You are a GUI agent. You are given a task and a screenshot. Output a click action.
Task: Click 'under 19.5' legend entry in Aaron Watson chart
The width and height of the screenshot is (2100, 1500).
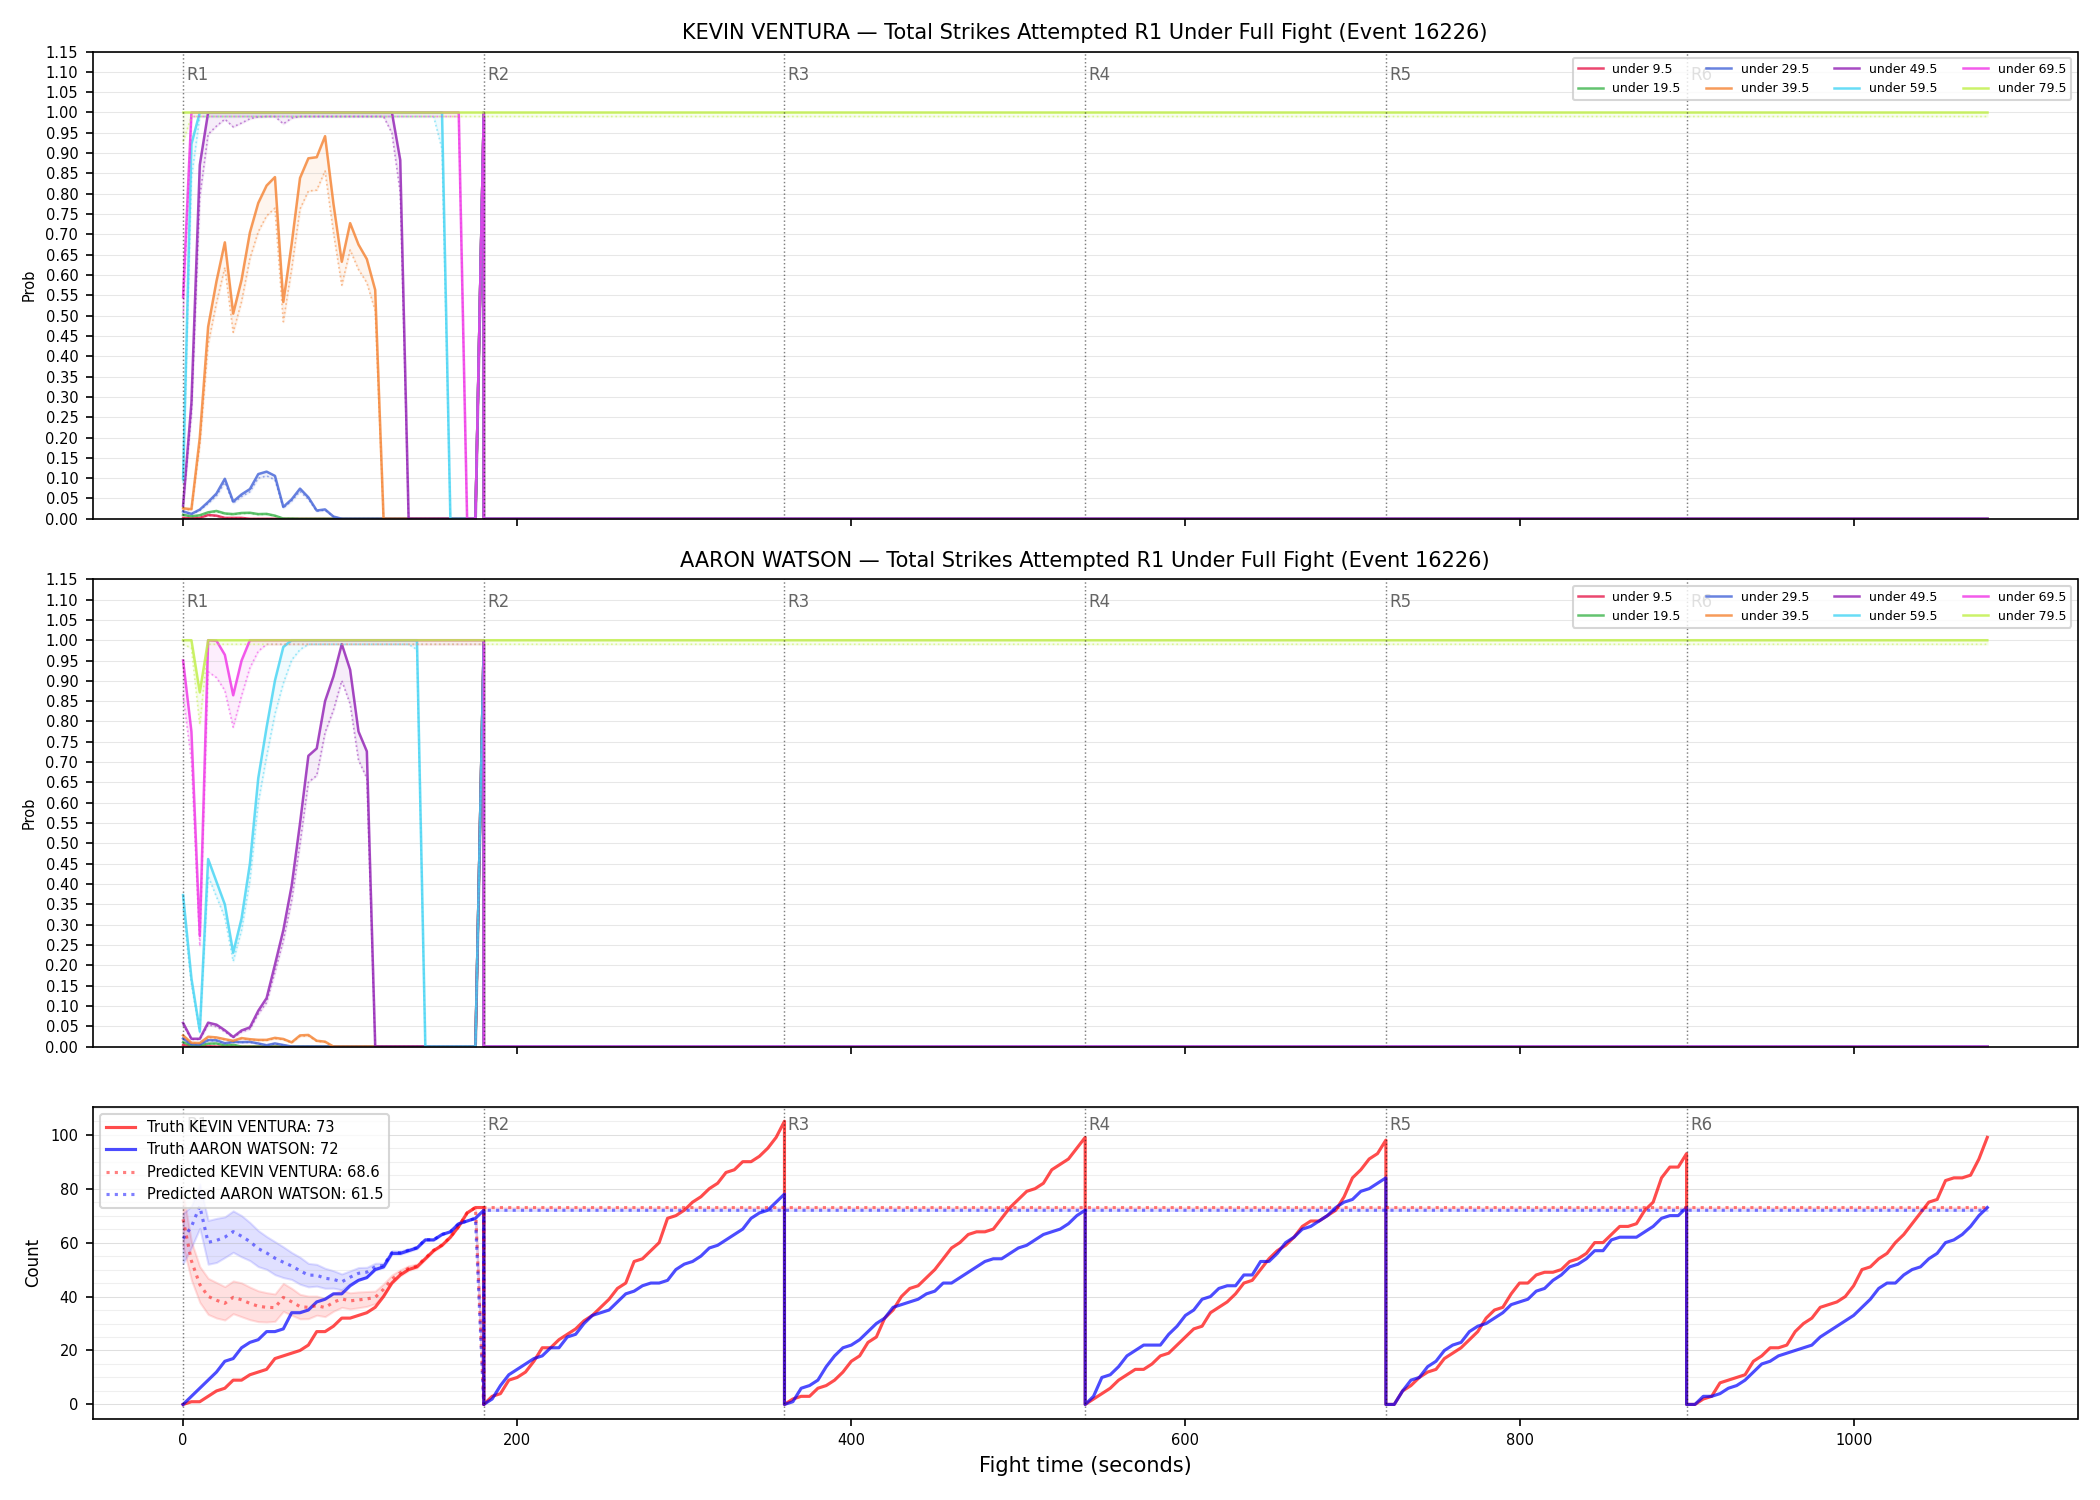[x=1629, y=616]
